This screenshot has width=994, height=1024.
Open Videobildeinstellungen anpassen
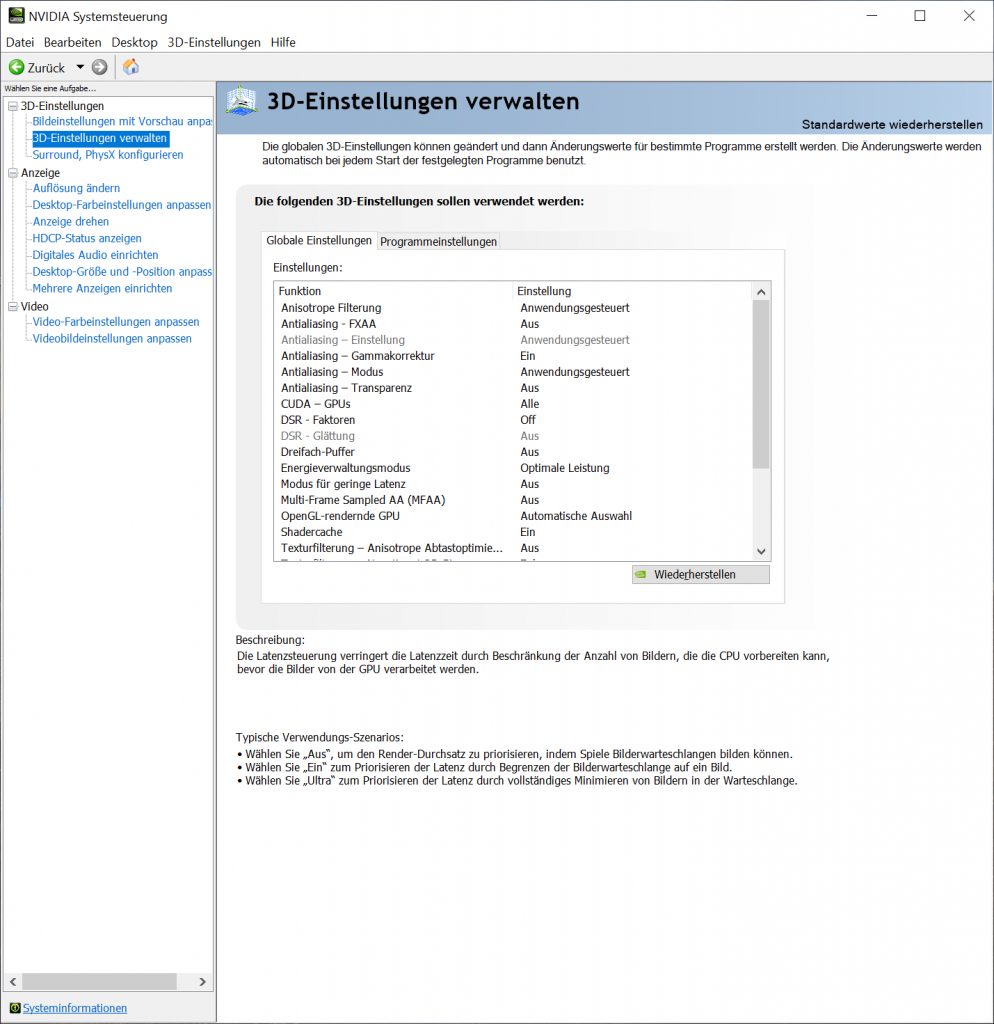click(112, 338)
